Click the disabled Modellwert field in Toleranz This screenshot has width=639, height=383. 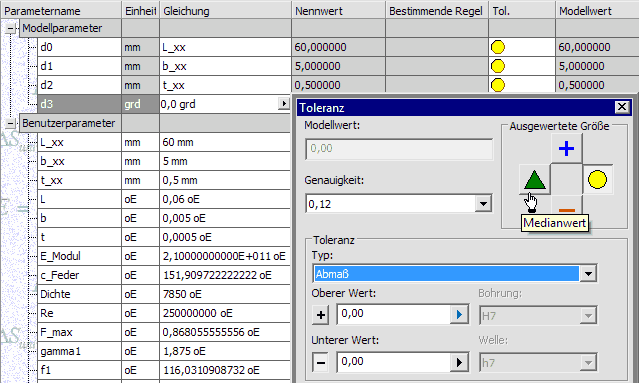tap(399, 149)
